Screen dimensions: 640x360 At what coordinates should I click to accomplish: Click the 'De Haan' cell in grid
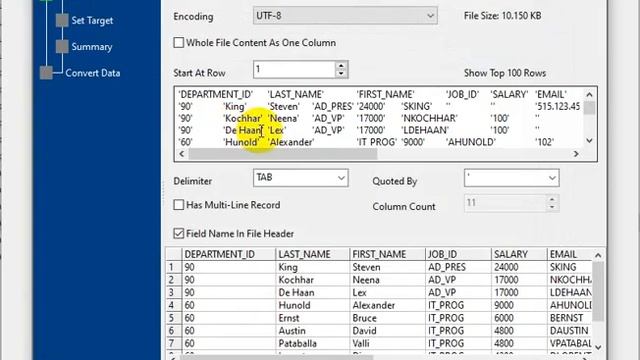pyautogui.click(x=313, y=293)
